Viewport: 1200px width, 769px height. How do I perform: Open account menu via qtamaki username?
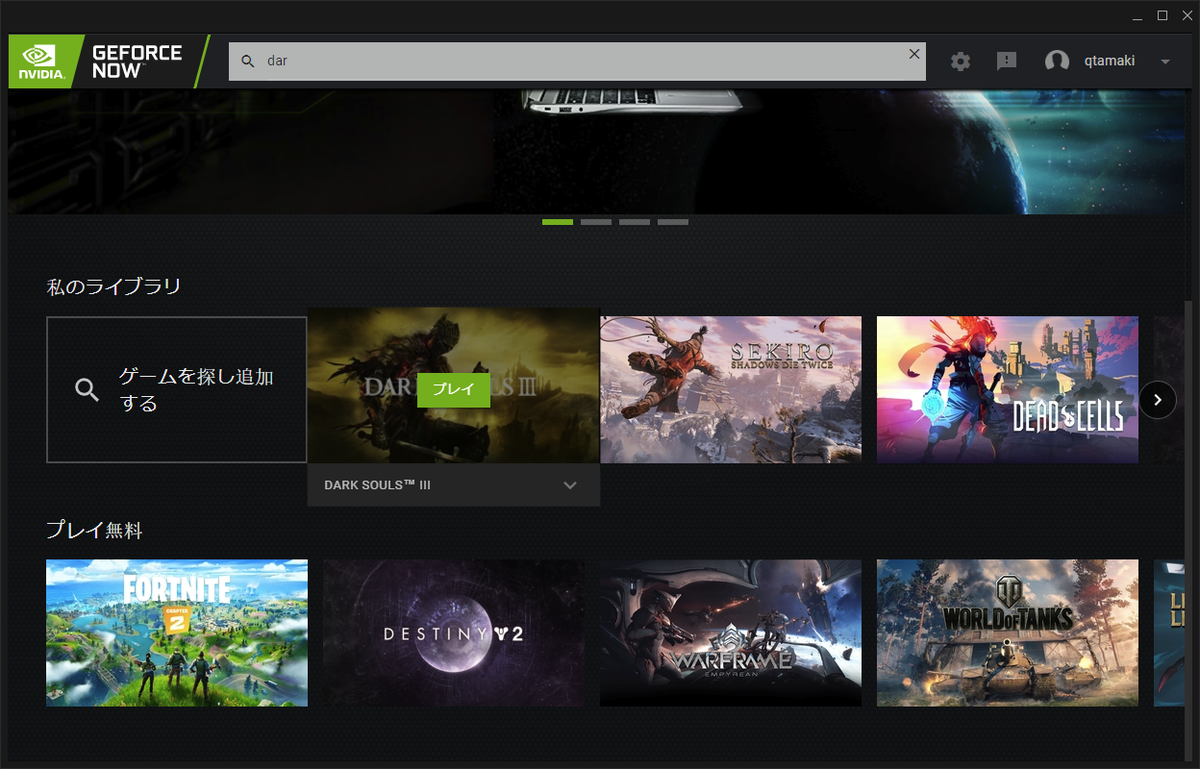coord(1109,61)
